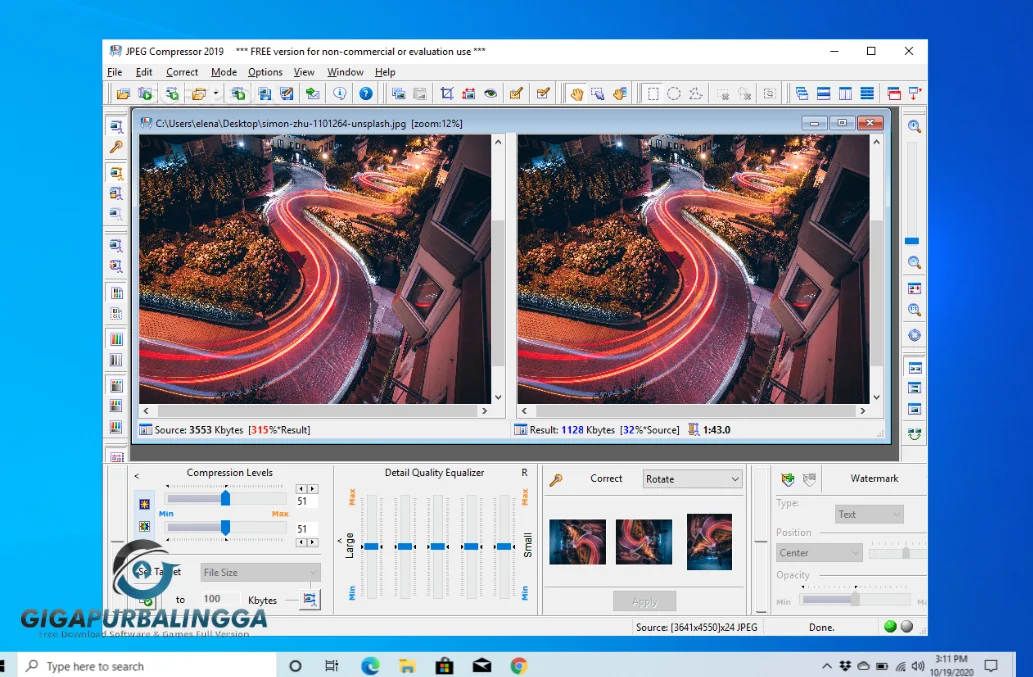Select the Crop tool in toolbar

[x=447, y=94]
